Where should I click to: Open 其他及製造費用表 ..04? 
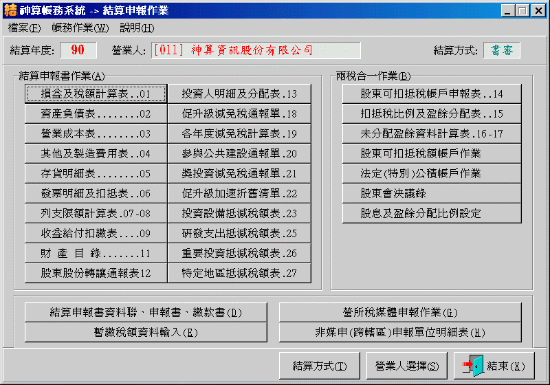[x=96, y=154]
